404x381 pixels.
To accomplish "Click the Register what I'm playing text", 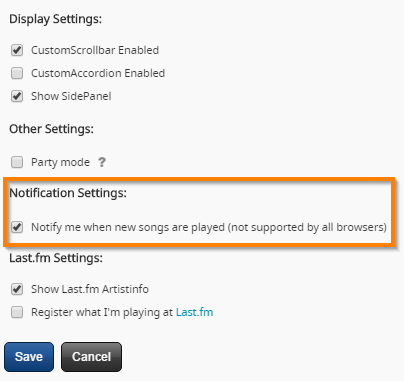I will (x=102, y=312).
